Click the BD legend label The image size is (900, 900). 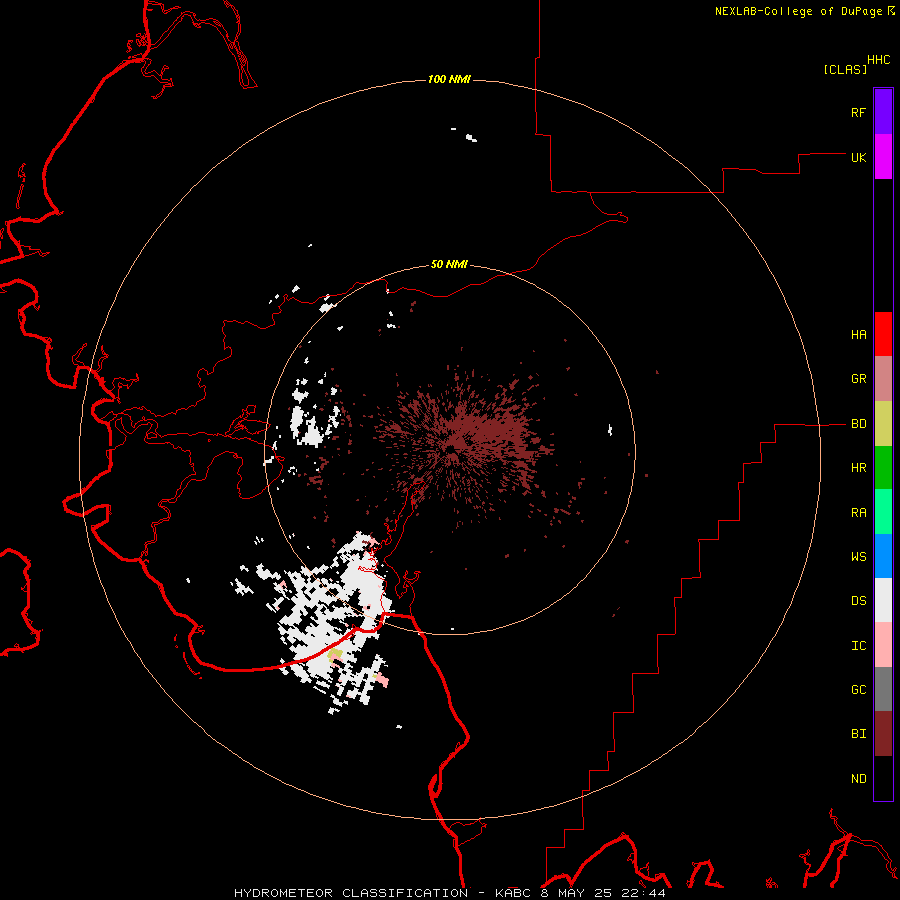tap(858, 424)
